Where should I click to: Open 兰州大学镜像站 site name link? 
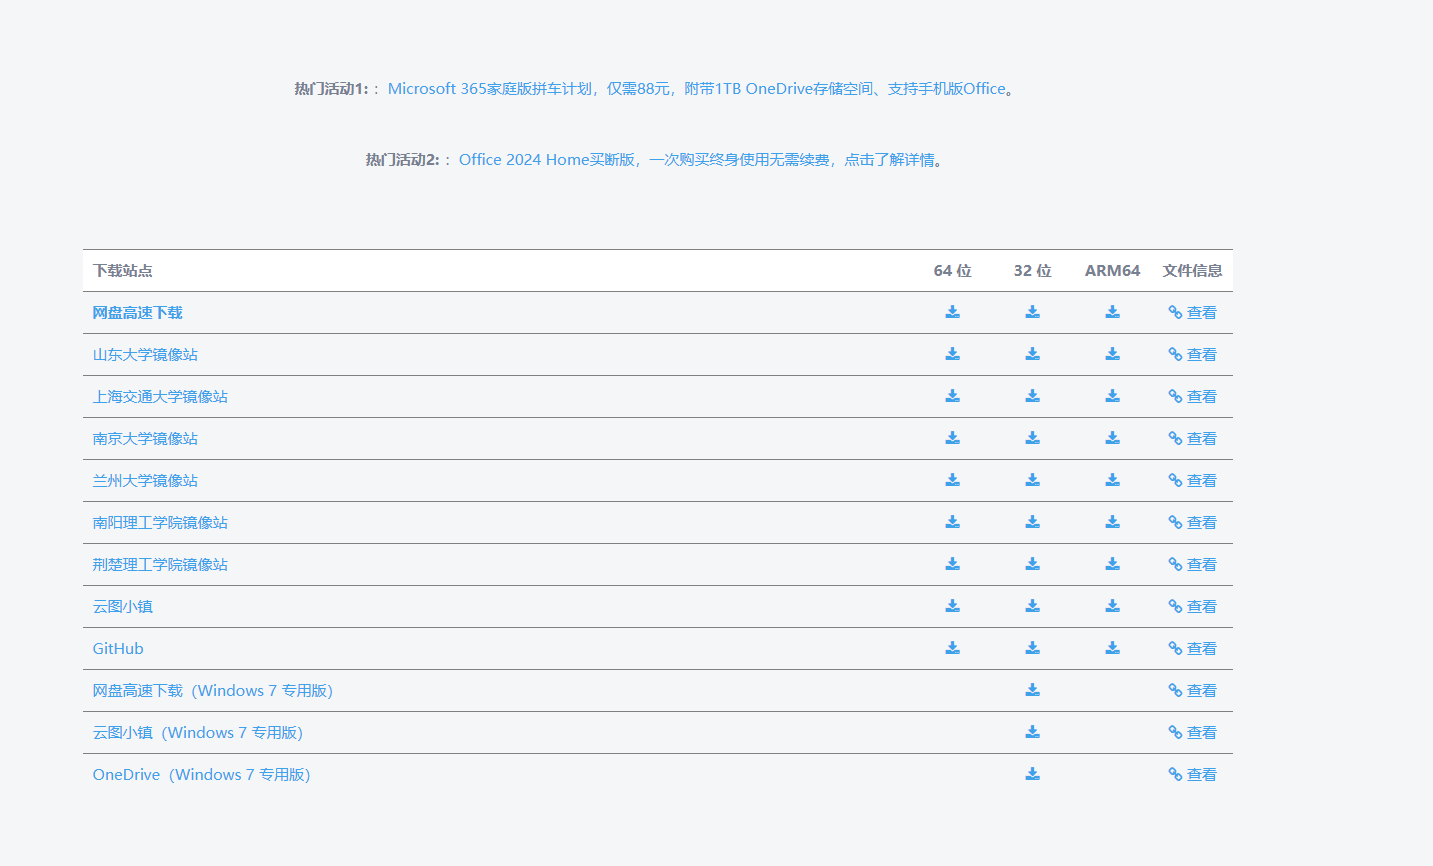tap(145, 481)
